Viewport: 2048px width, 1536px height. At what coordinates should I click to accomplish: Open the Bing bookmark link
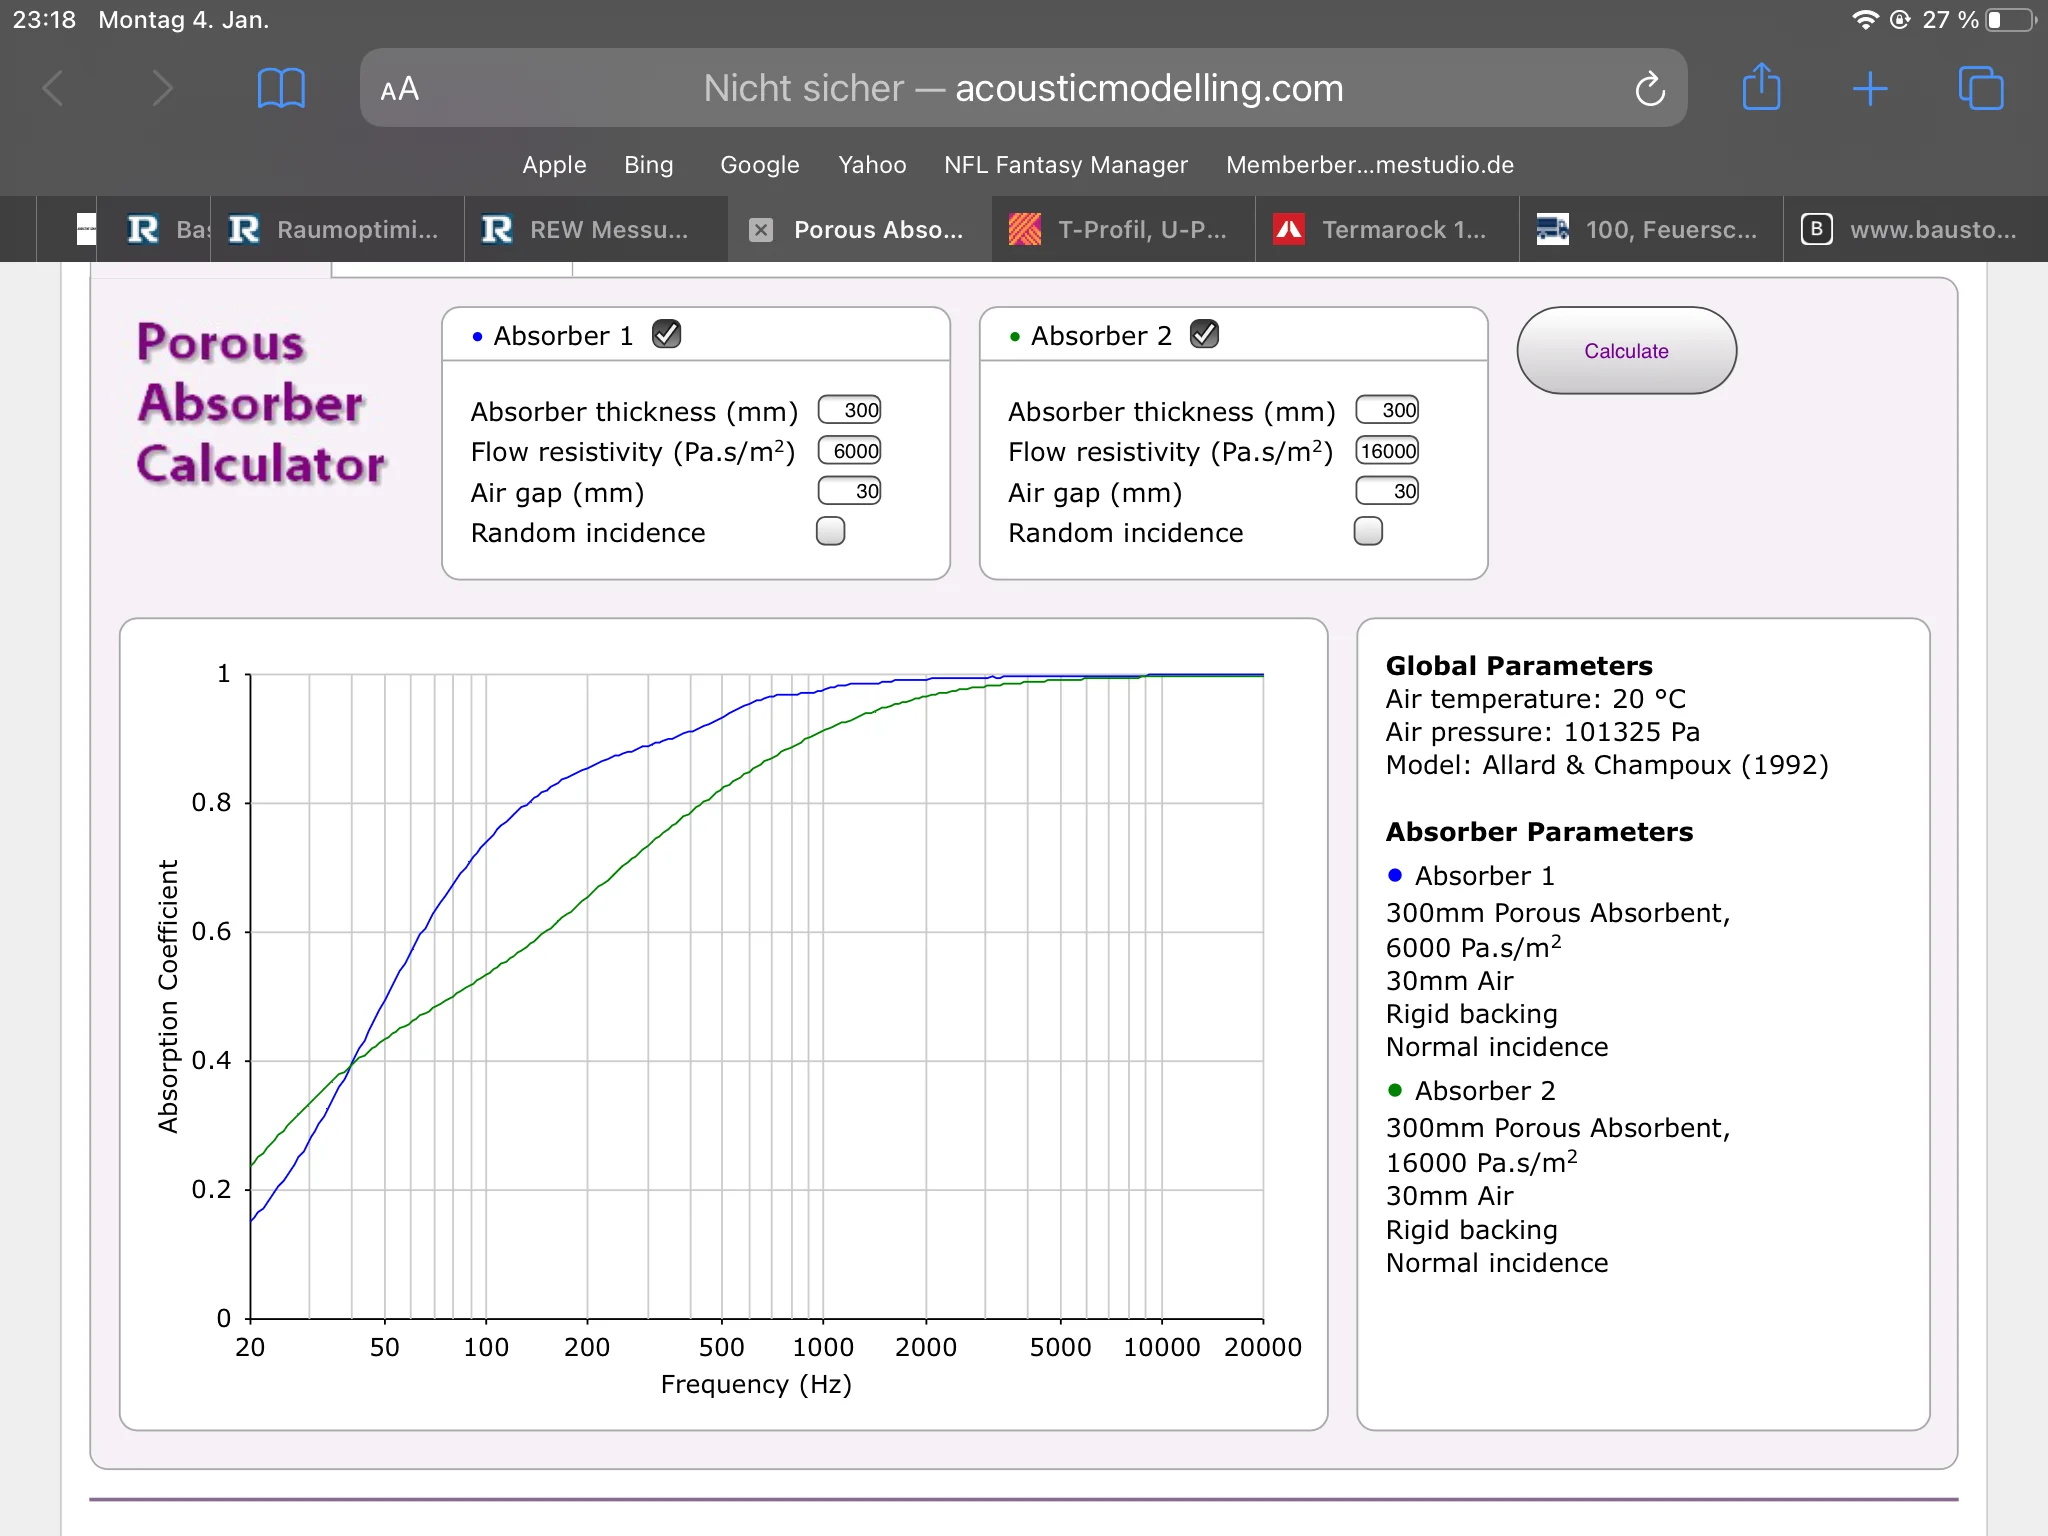[648, 165]
